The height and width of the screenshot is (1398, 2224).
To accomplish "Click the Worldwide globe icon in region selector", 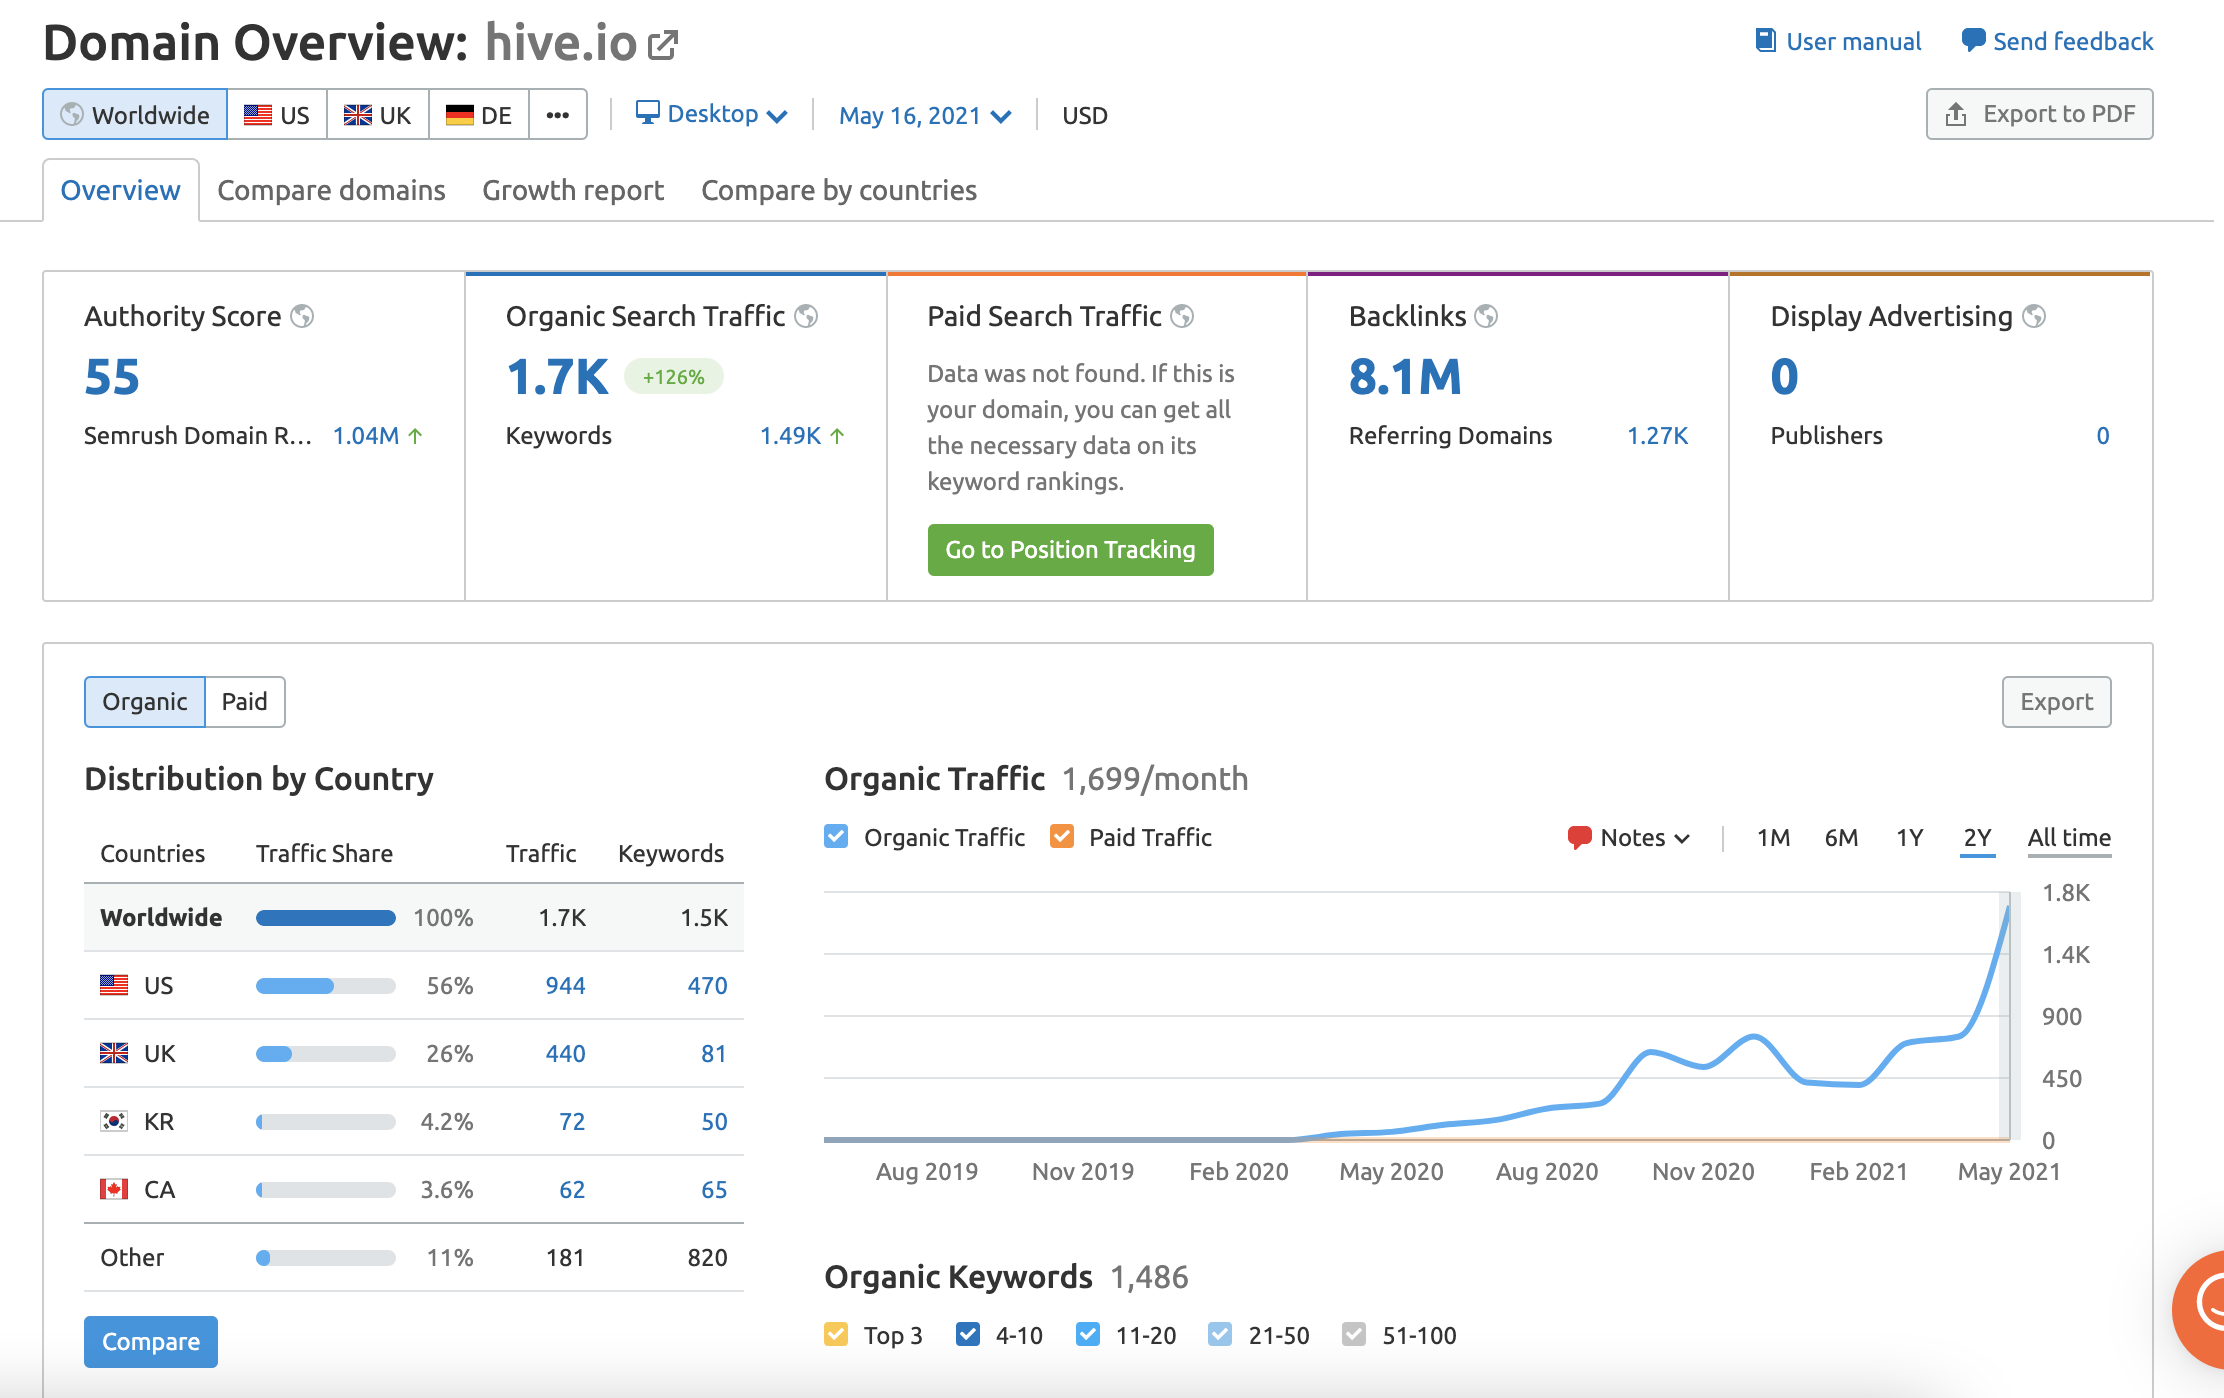I will pos(72,115).
